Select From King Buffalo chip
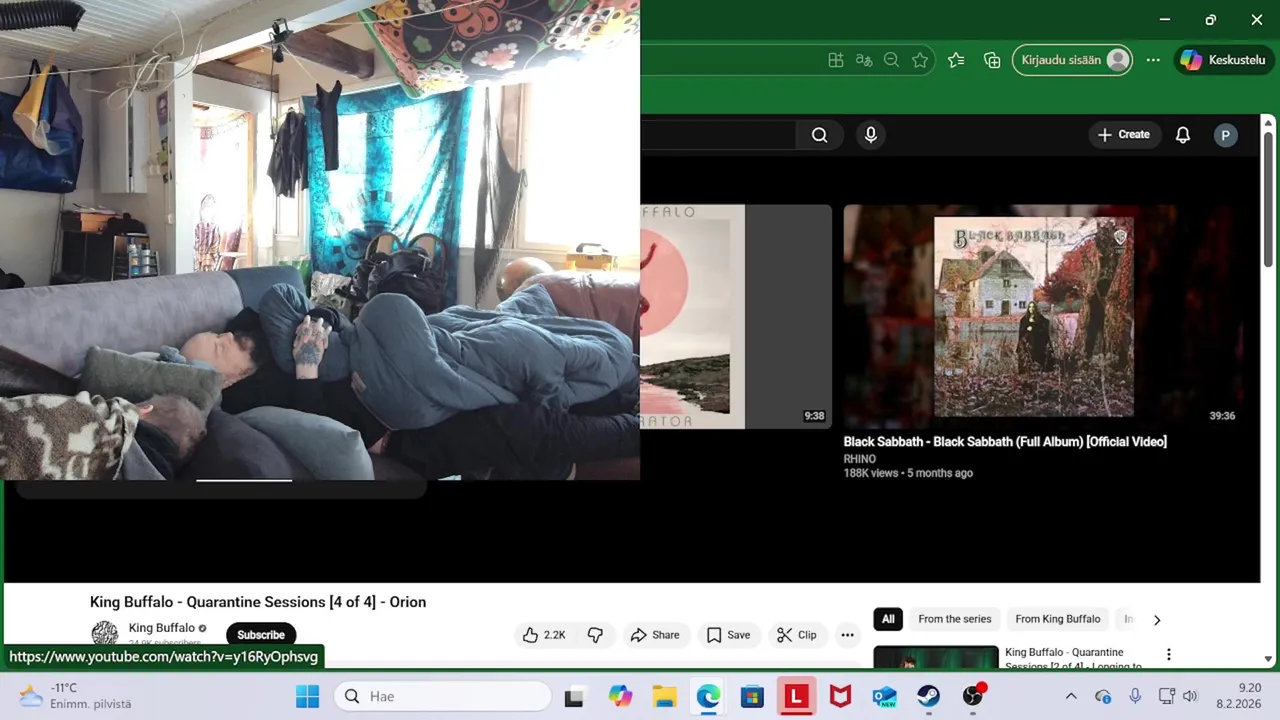 click(x=1058, y=619)
